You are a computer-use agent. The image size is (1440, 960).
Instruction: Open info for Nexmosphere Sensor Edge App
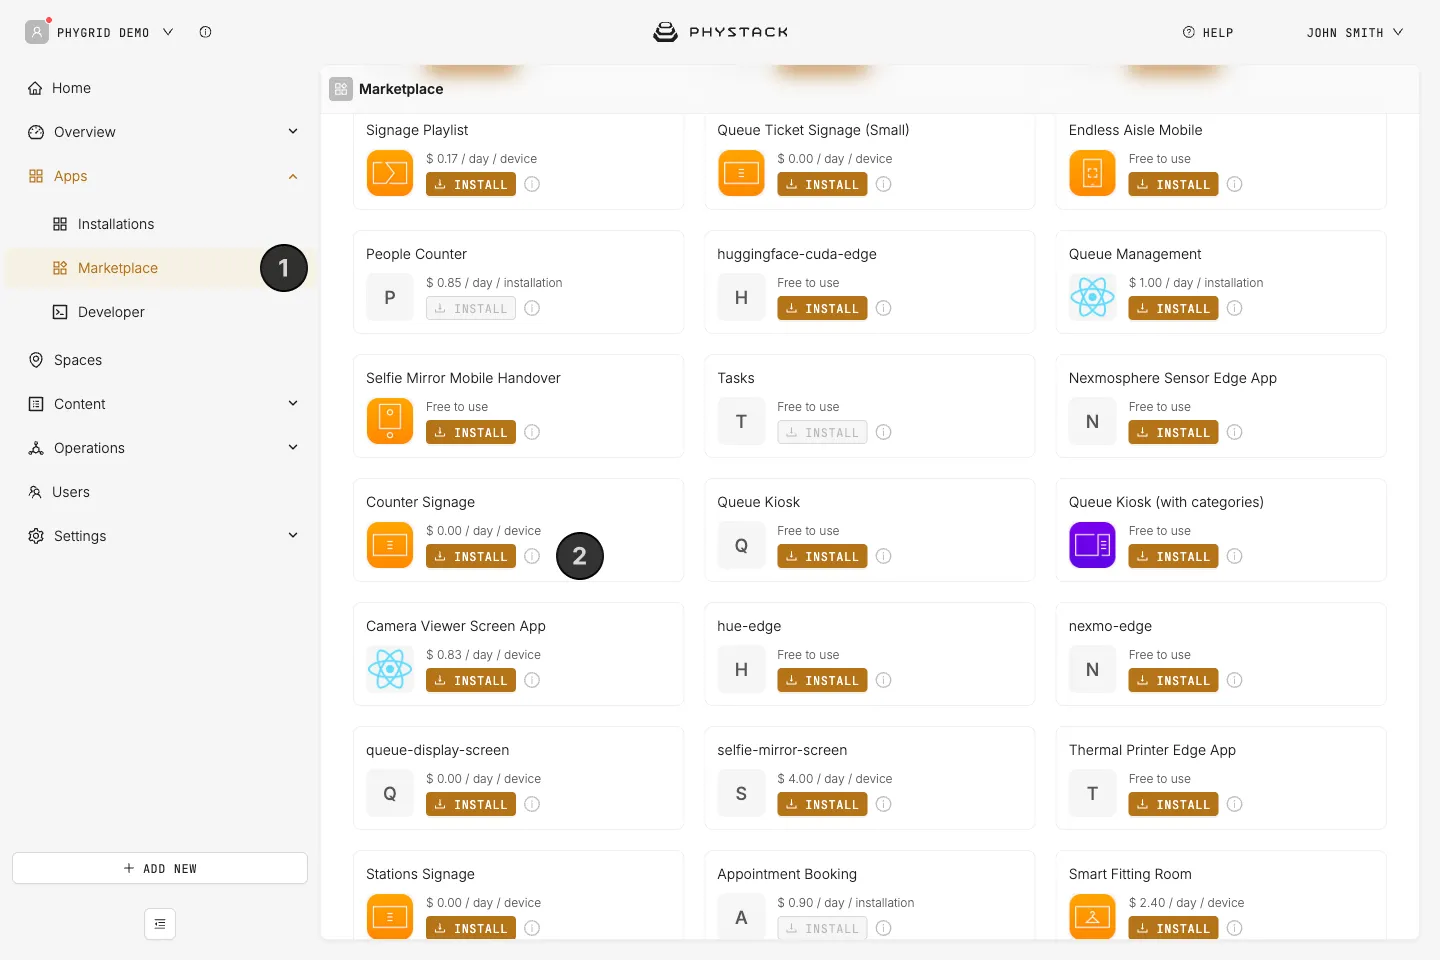pos(1235,432)
